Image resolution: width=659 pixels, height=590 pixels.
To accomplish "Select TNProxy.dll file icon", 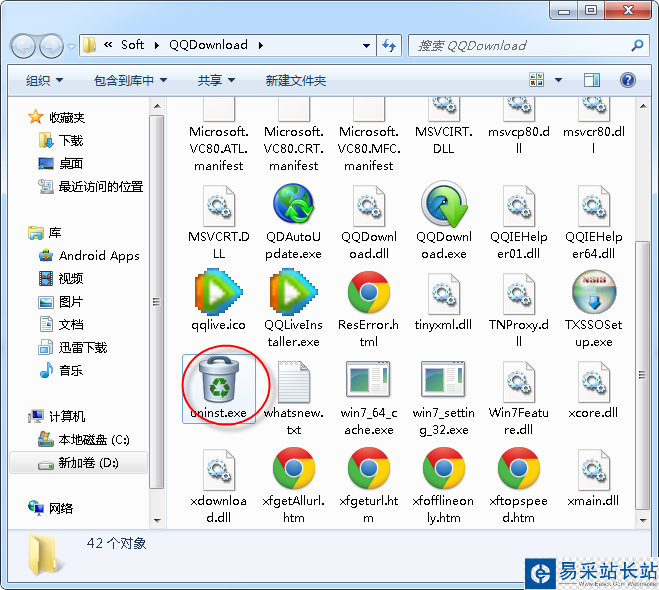I will pos(519,293).
